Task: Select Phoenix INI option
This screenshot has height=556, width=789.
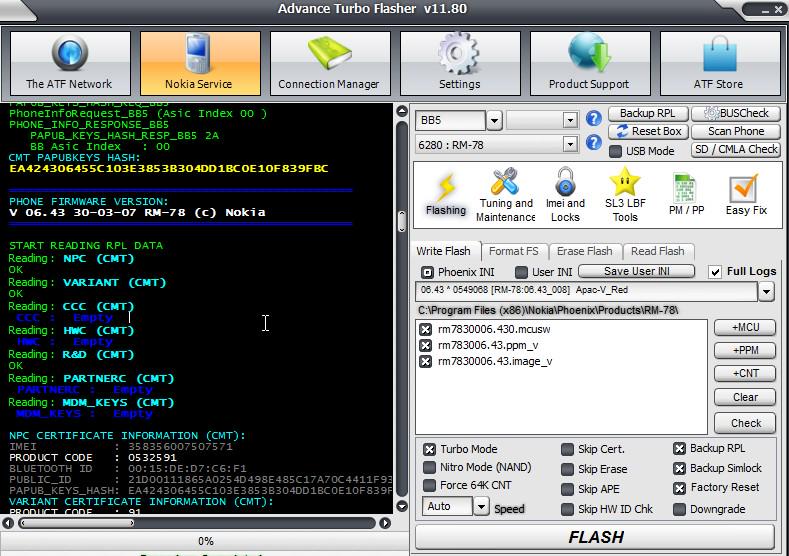Action: (x=427, y=272)
